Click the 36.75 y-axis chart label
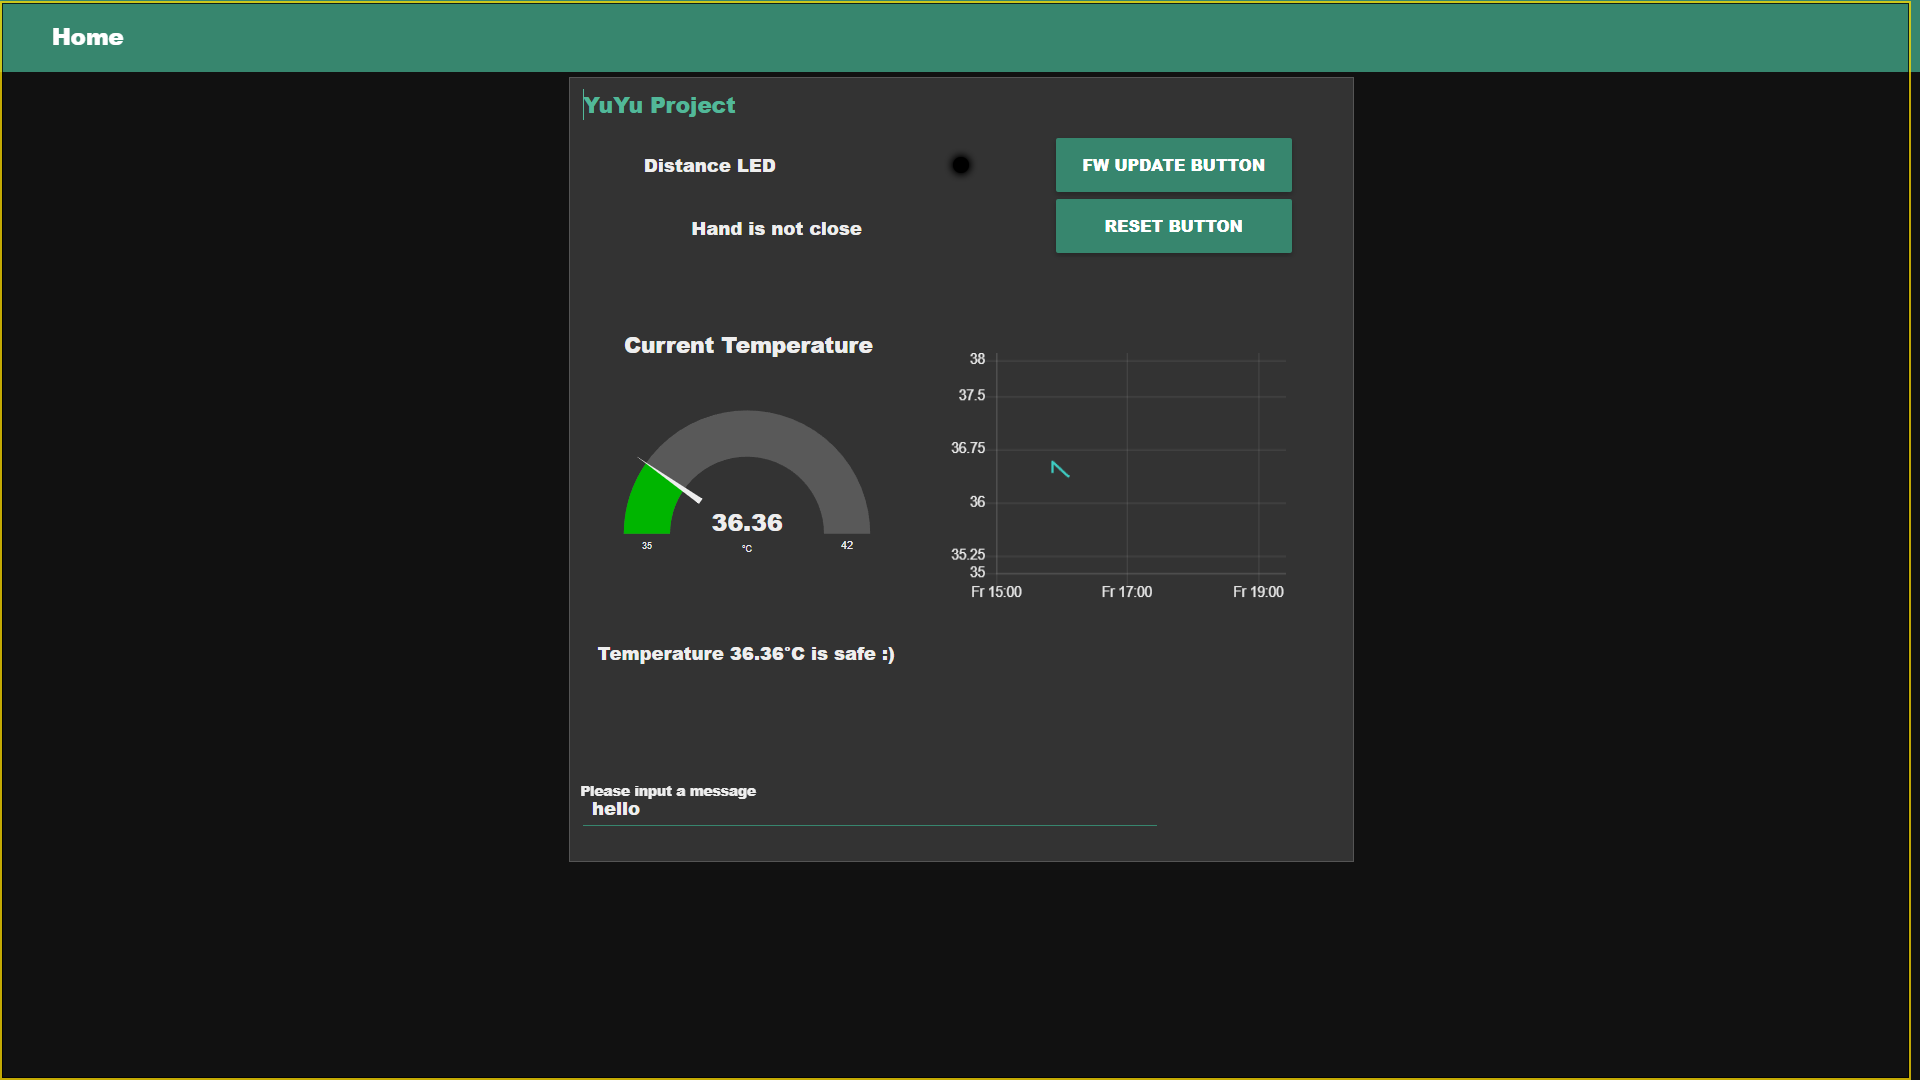This screenshot has height=1080, width=1920. (967, 448)
